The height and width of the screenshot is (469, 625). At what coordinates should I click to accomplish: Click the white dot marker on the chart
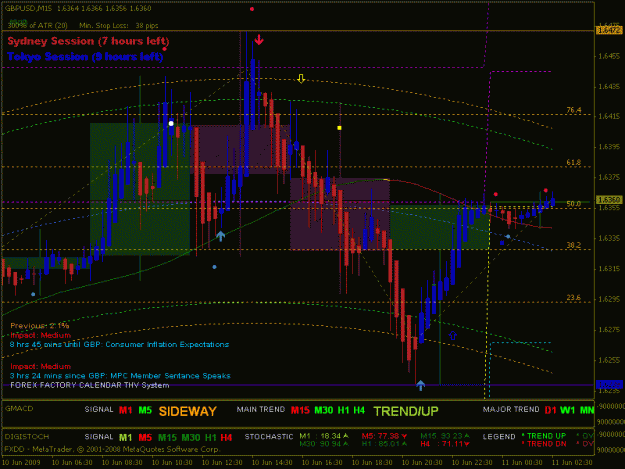[171, 124]
